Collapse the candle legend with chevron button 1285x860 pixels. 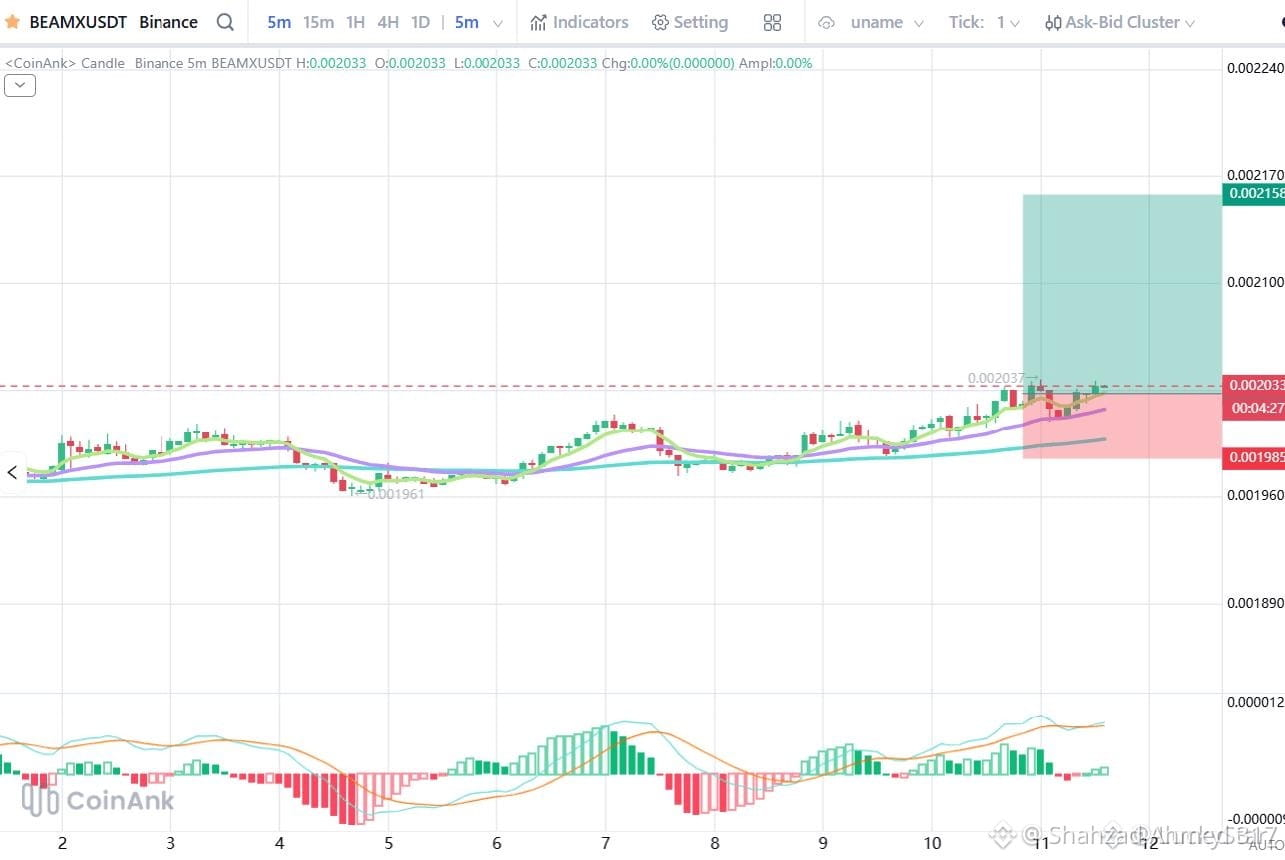(20, 85)
